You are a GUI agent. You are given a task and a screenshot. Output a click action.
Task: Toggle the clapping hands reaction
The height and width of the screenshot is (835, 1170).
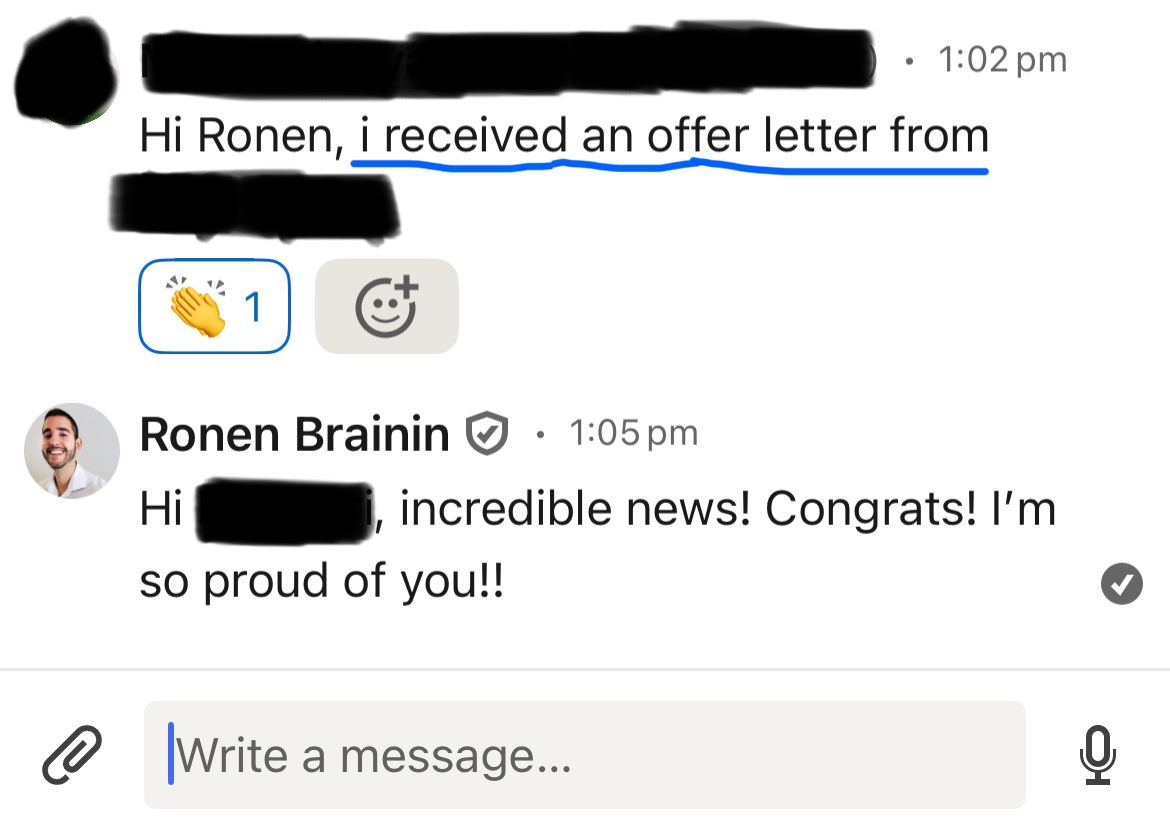(x=195, y=307)
